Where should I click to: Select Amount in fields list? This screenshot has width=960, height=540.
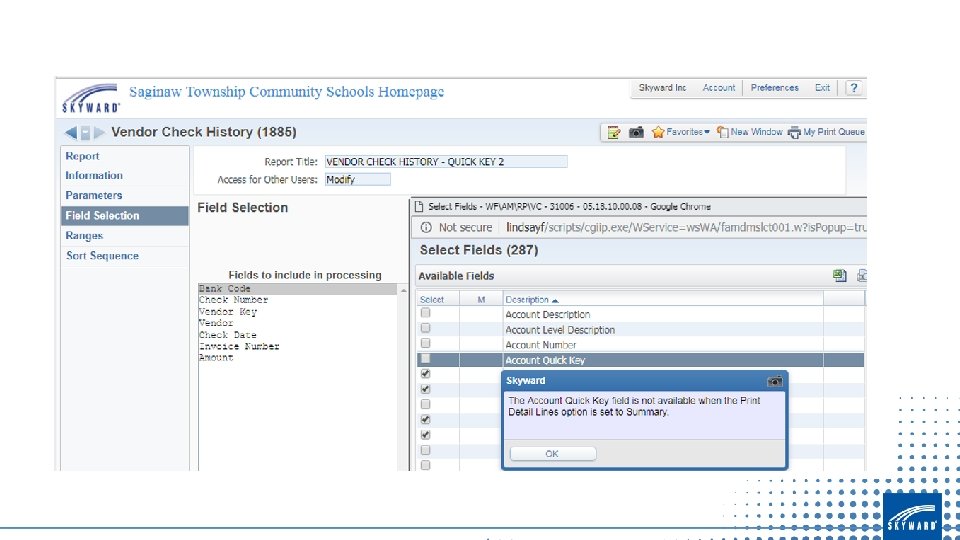pyautogui.click(x=216, y=358)
